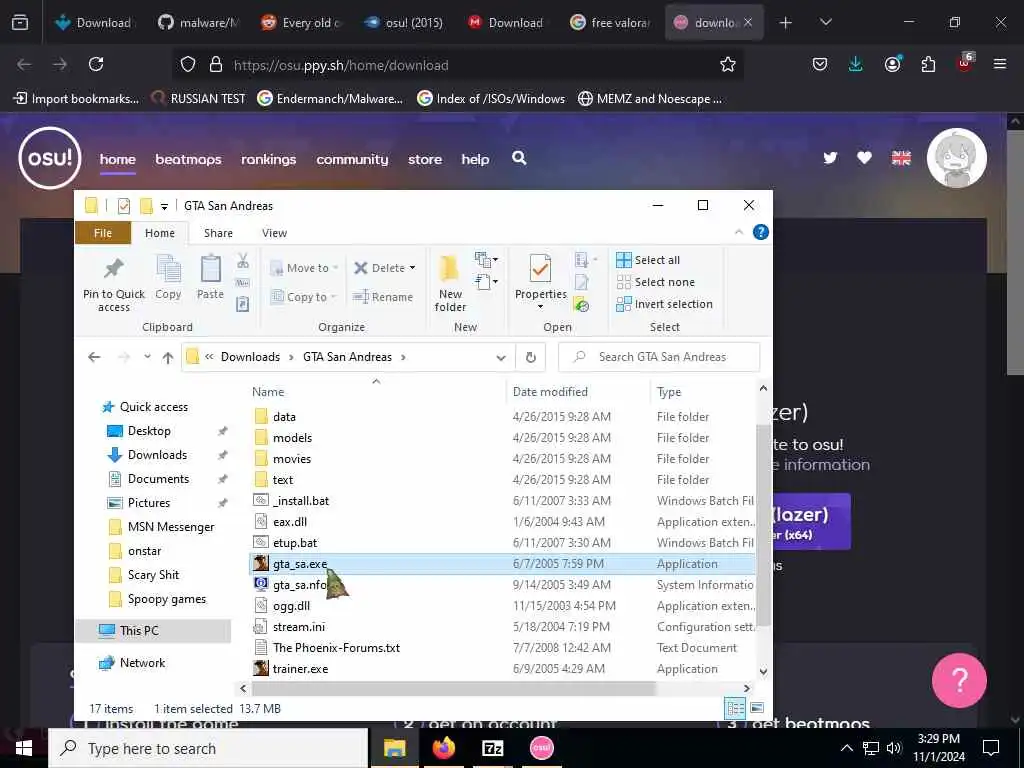This screenshot has height=768, width=1024.
Task: Open Firefox account icon
Action: point(892,64)
